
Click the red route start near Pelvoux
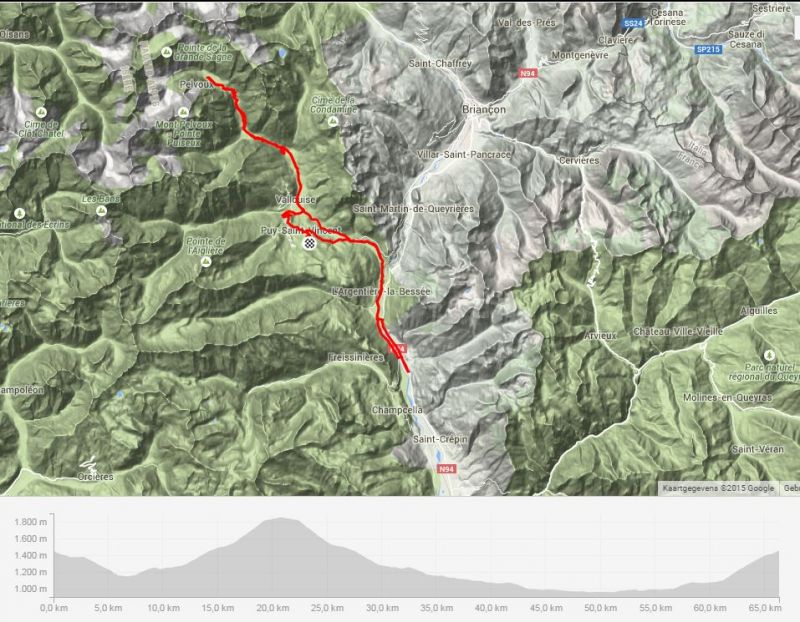(208, 78)
